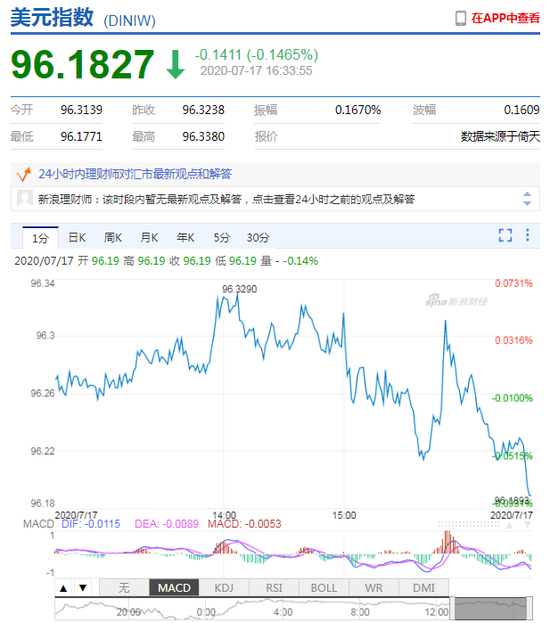Click the right handle of the time range slider
This screenshot has height=623, width=550.
click(x=530, y=608)
